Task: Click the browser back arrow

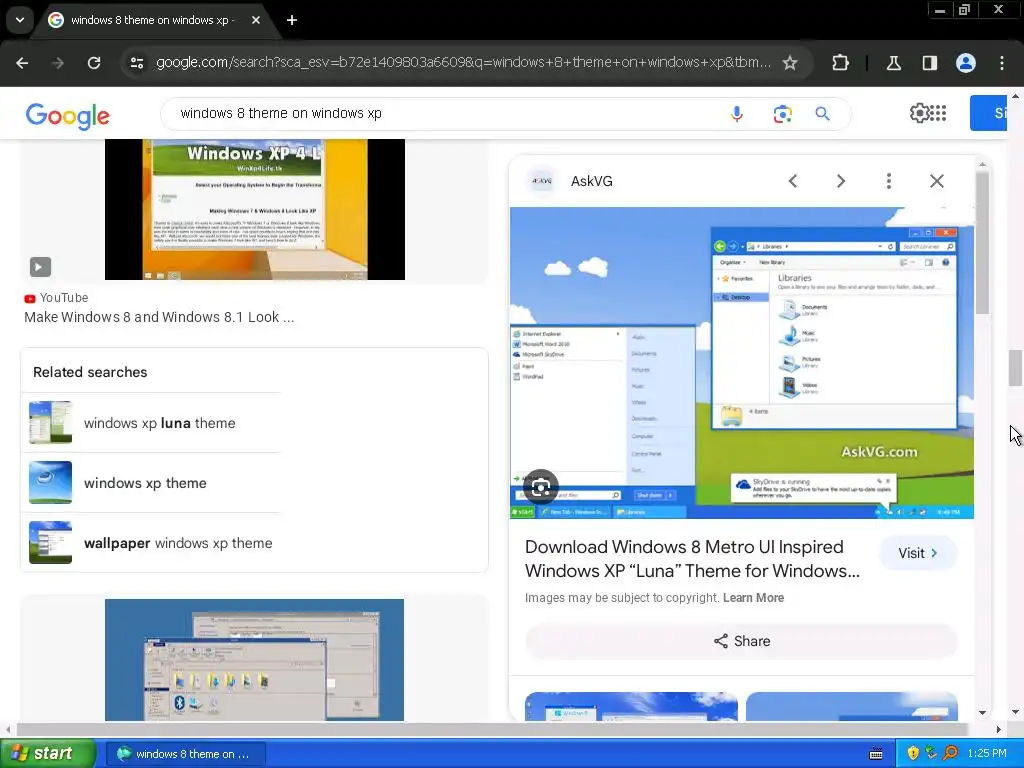Action: click(22, 63)
